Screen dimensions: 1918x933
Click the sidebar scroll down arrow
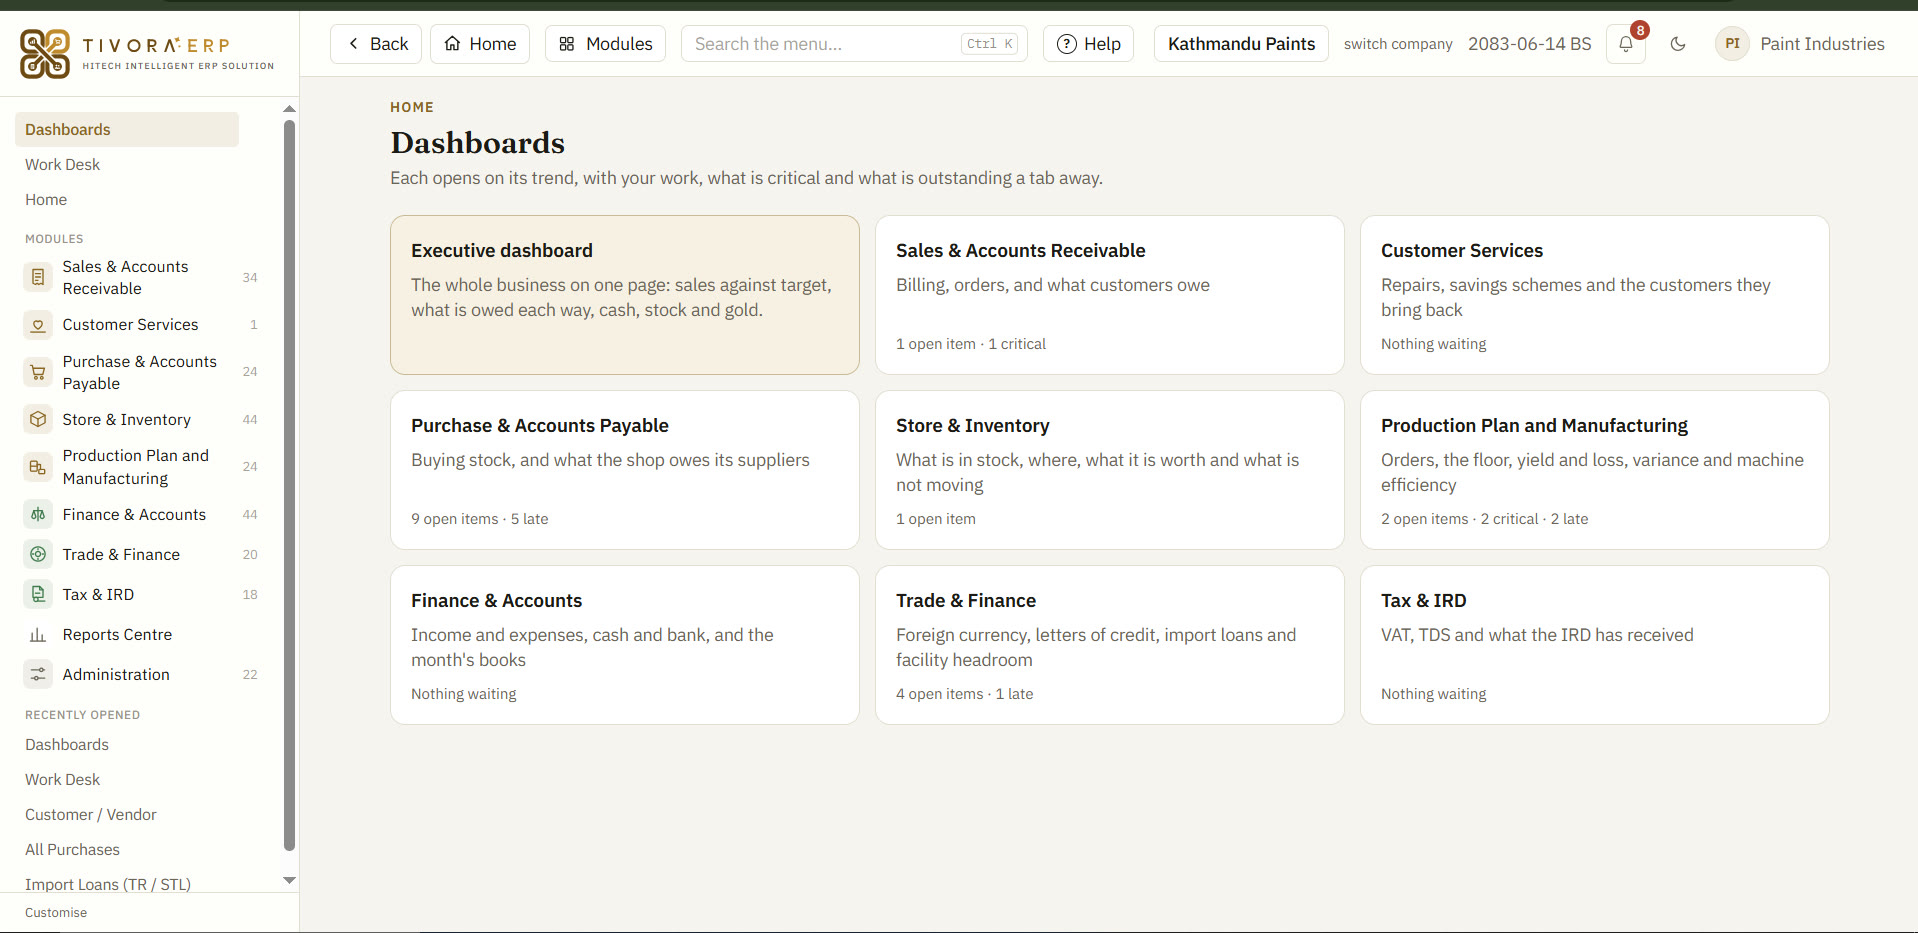pos(289,881)
